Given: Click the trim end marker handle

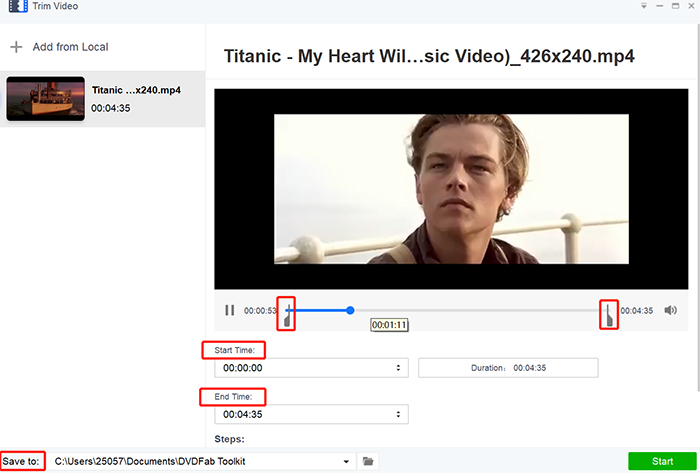Looking at the screenshot, I should click(607, 315).
